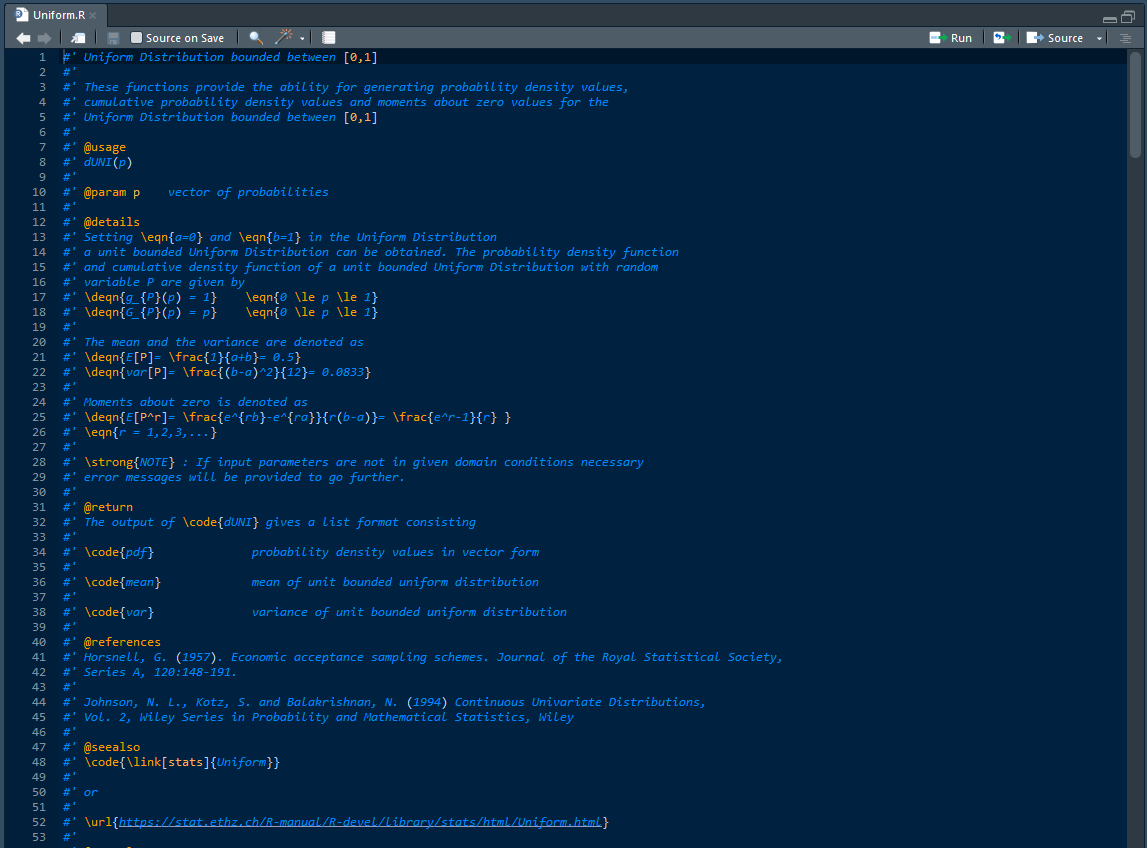Click the compile report notebook icon

[x=328, y=38]
